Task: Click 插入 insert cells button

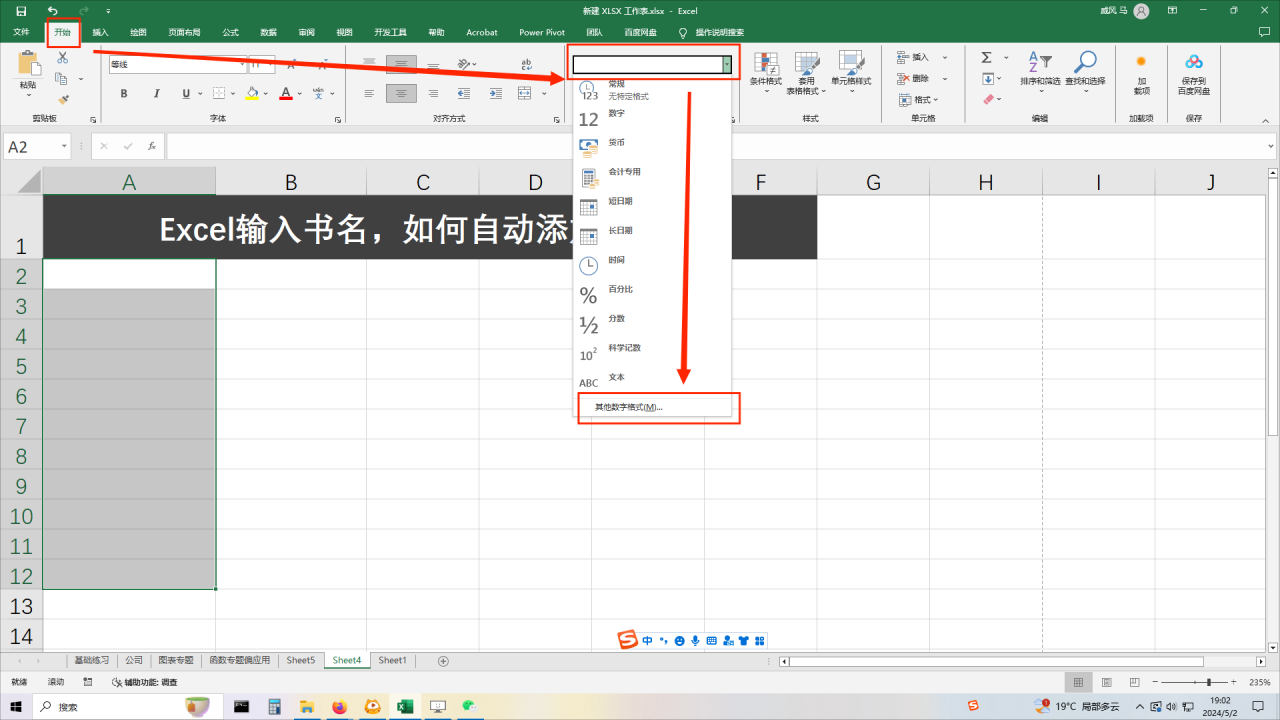Action: tap(914, 57)
